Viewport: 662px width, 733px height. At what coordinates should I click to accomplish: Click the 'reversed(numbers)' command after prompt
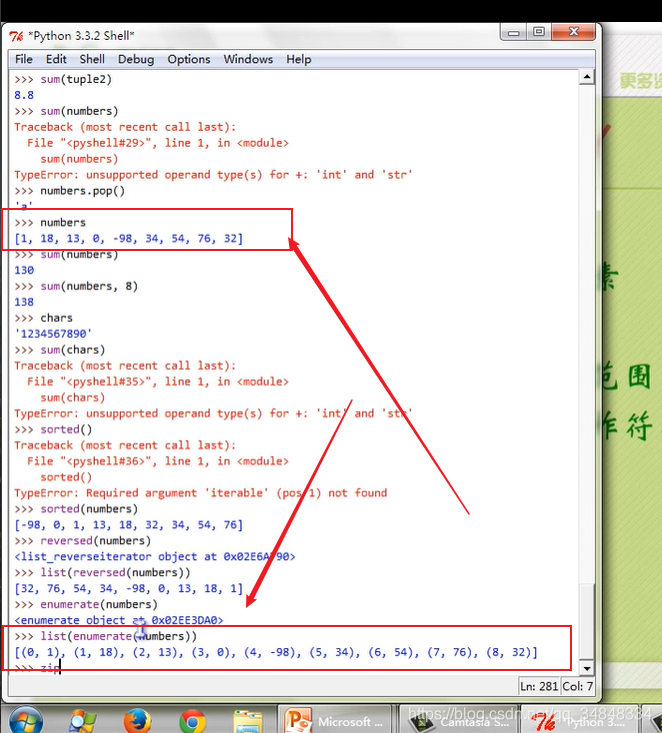[x=96, y=540]
